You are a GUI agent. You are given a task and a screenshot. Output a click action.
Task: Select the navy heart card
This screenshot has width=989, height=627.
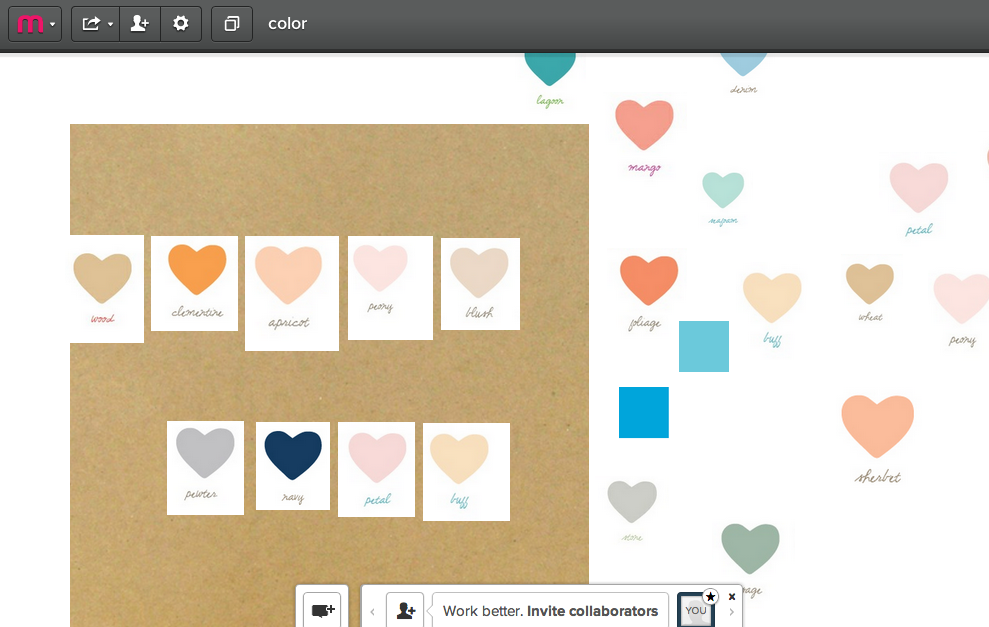[x=293, y=465]
